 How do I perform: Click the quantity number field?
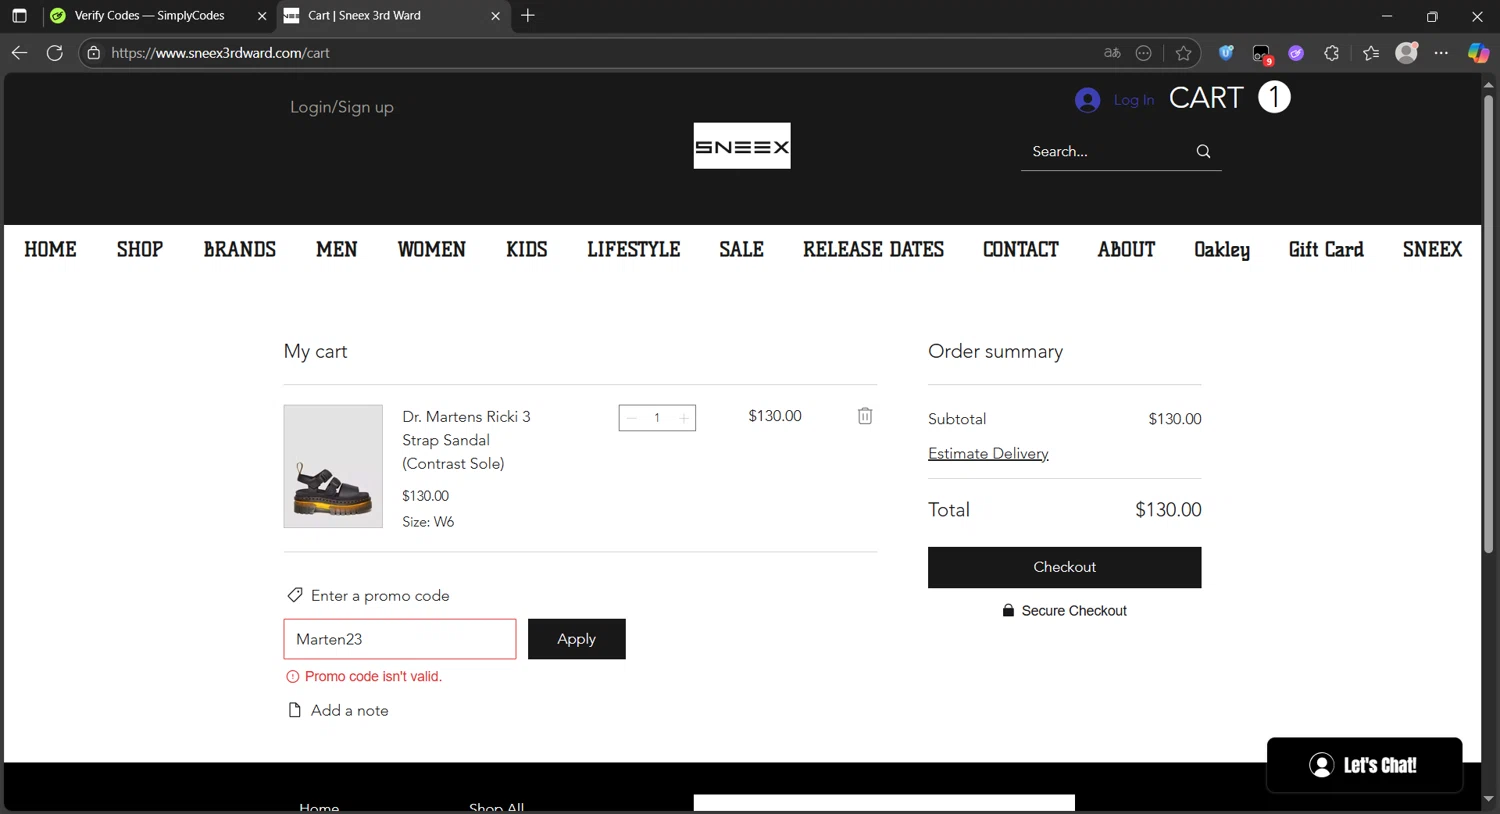click(657, 418)
